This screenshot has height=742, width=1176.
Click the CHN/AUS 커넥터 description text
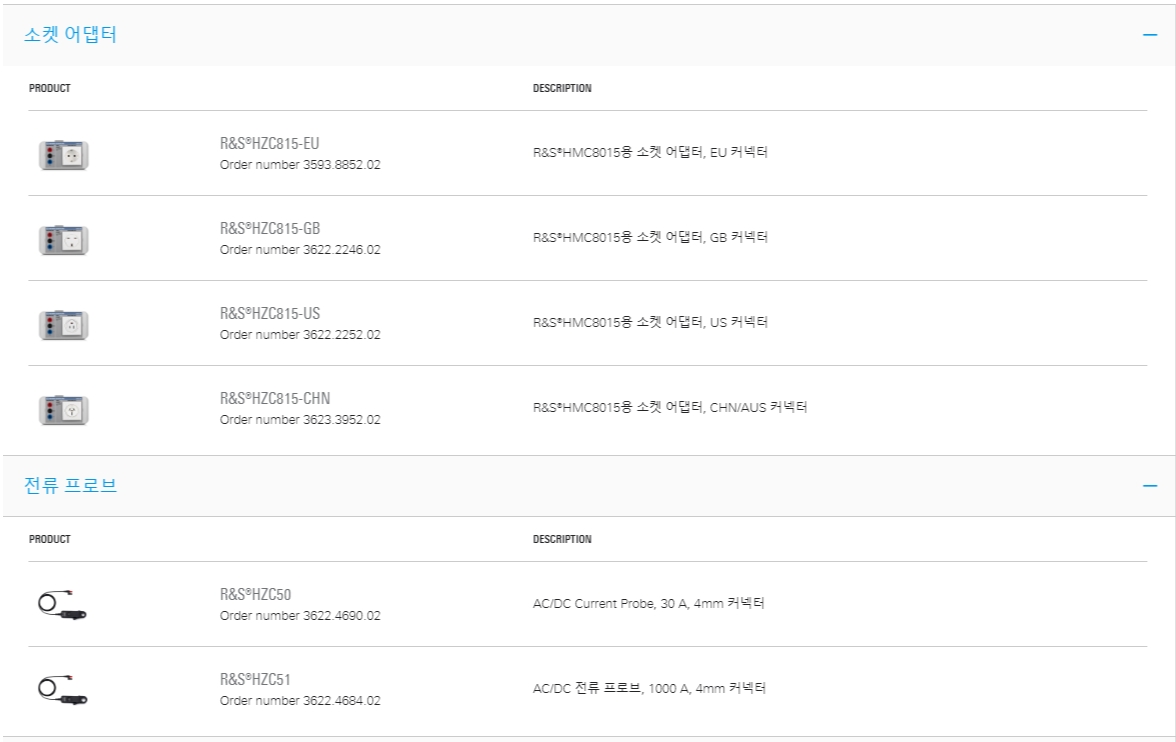(x=670, y=407)
